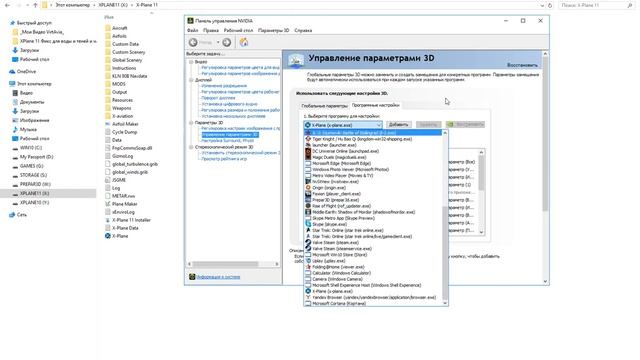Viewport: 640px width, 360px height.
Task: Choose Microsoft Edge entry in program list
Action: click(341, 164)
